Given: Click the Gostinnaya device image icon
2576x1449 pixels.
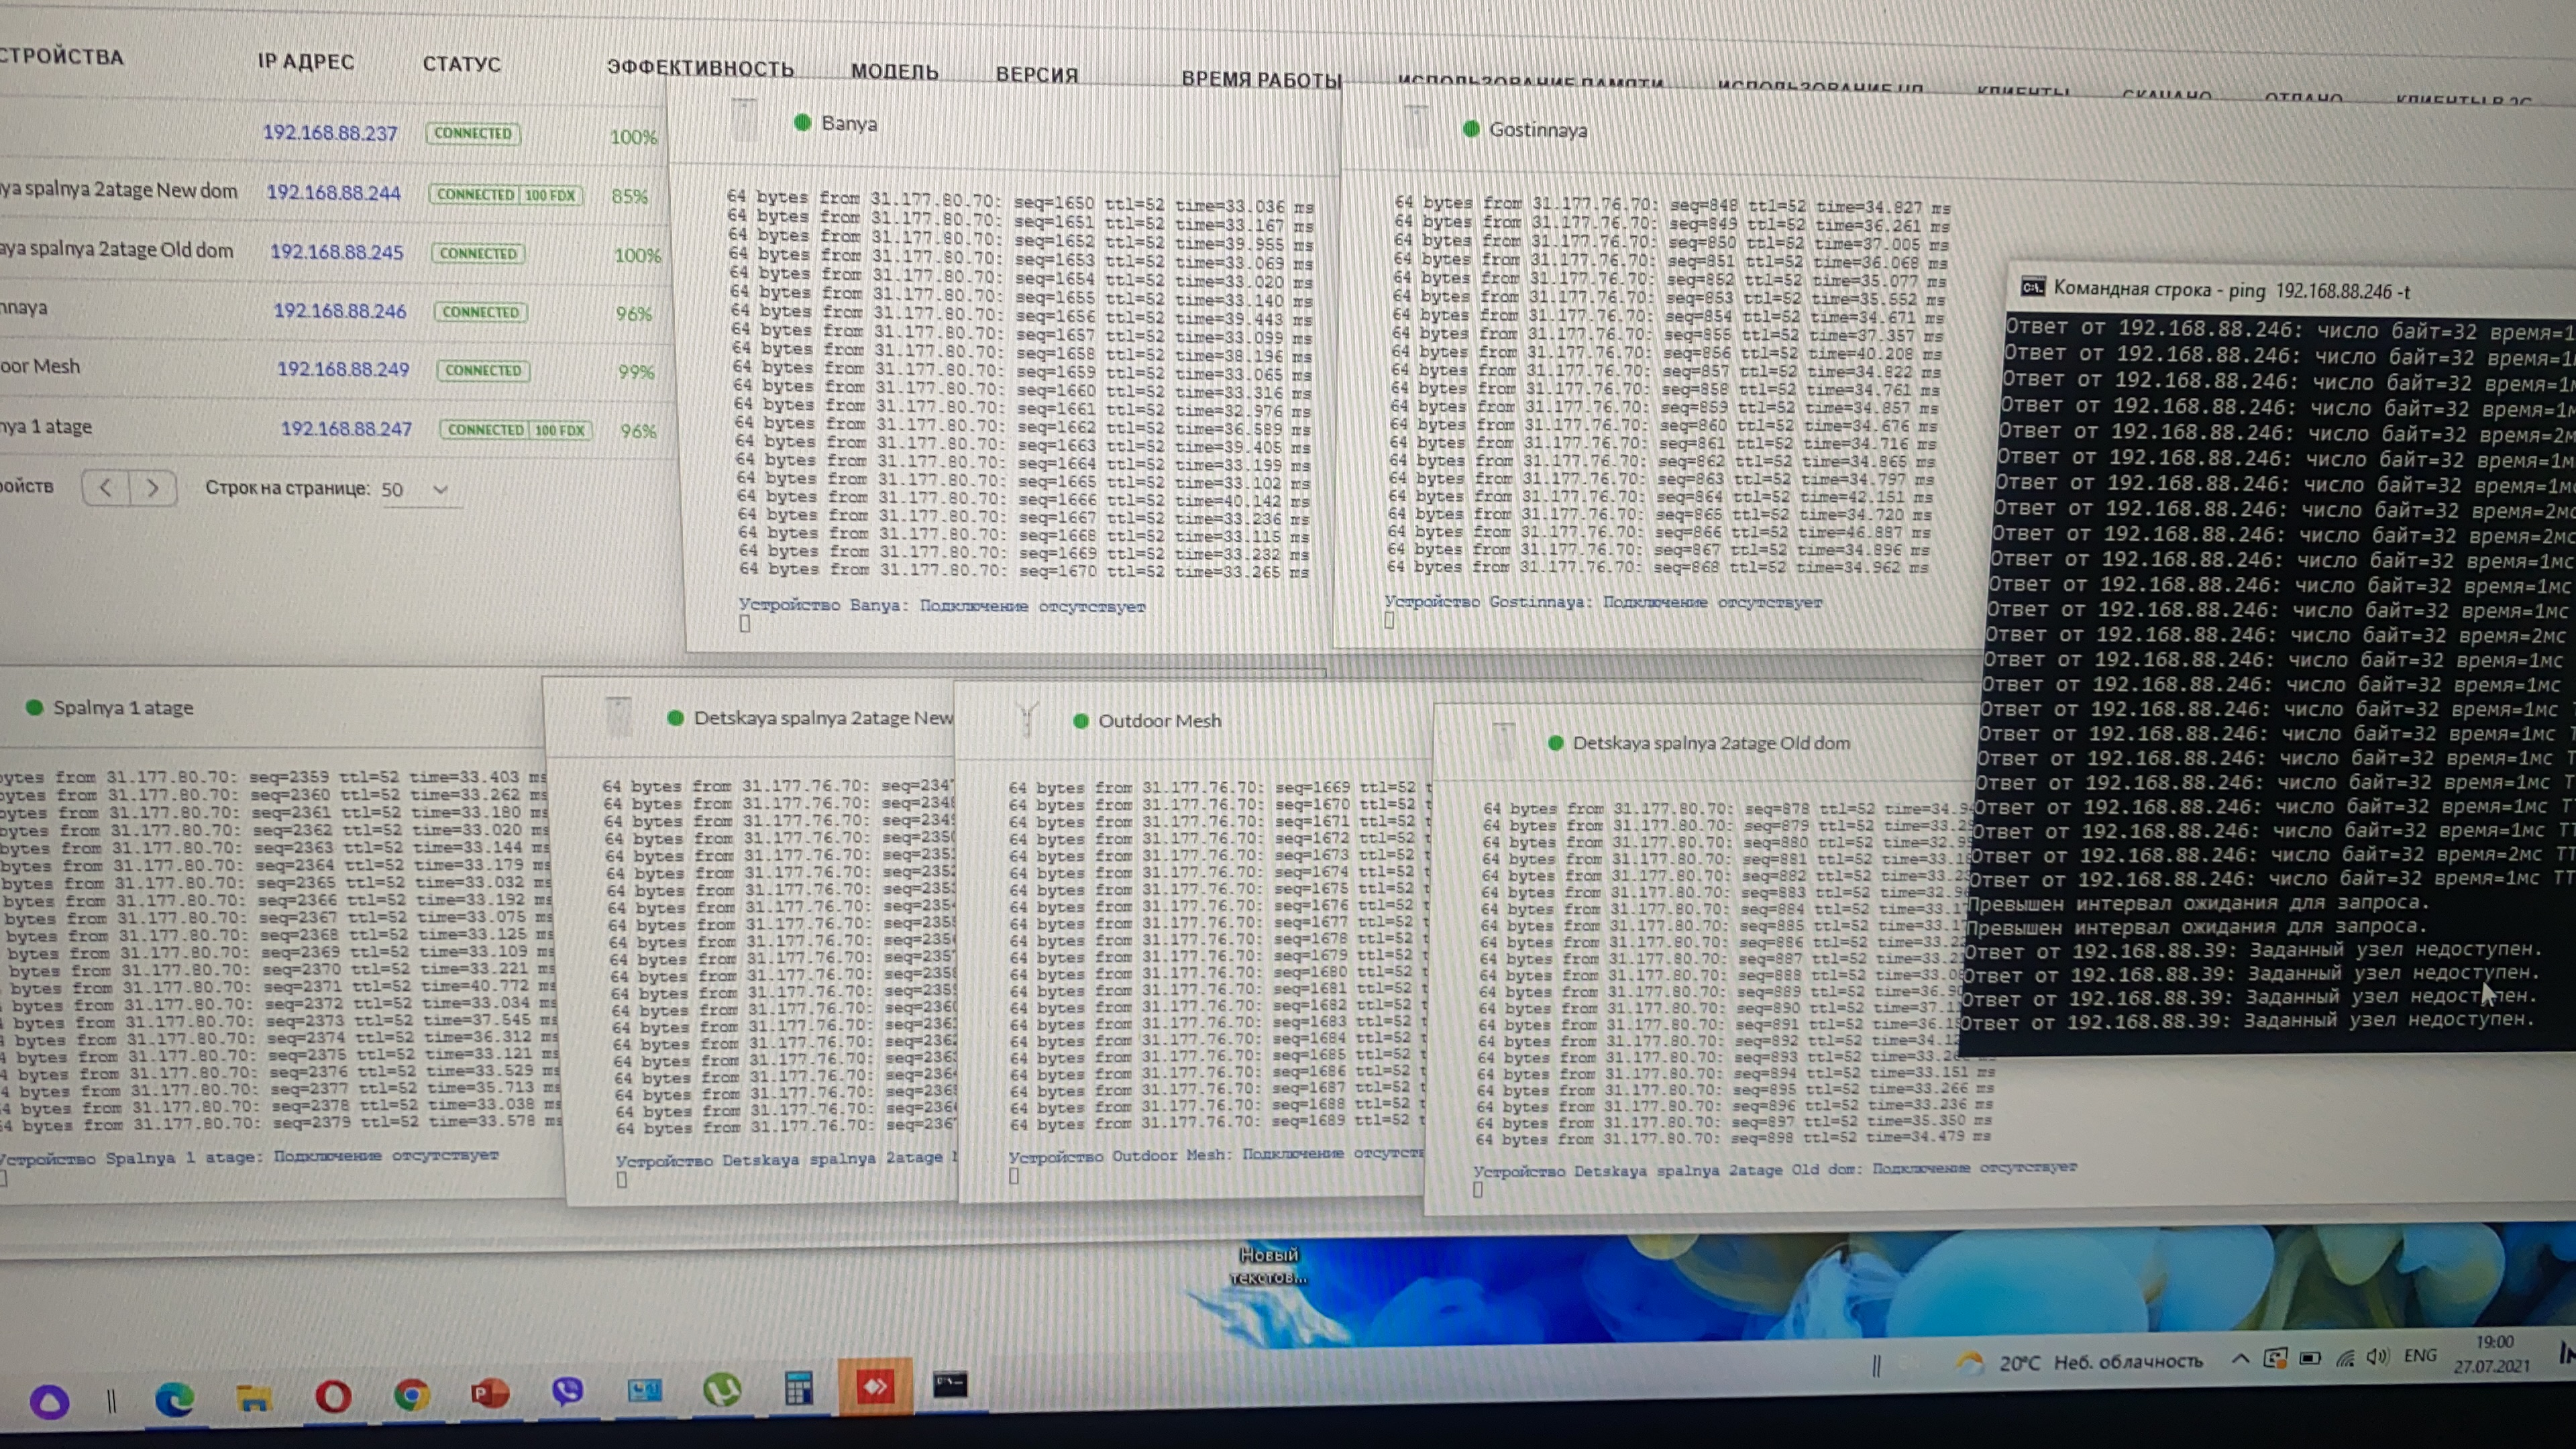Looking at the screenshot, I should 1415,127.
